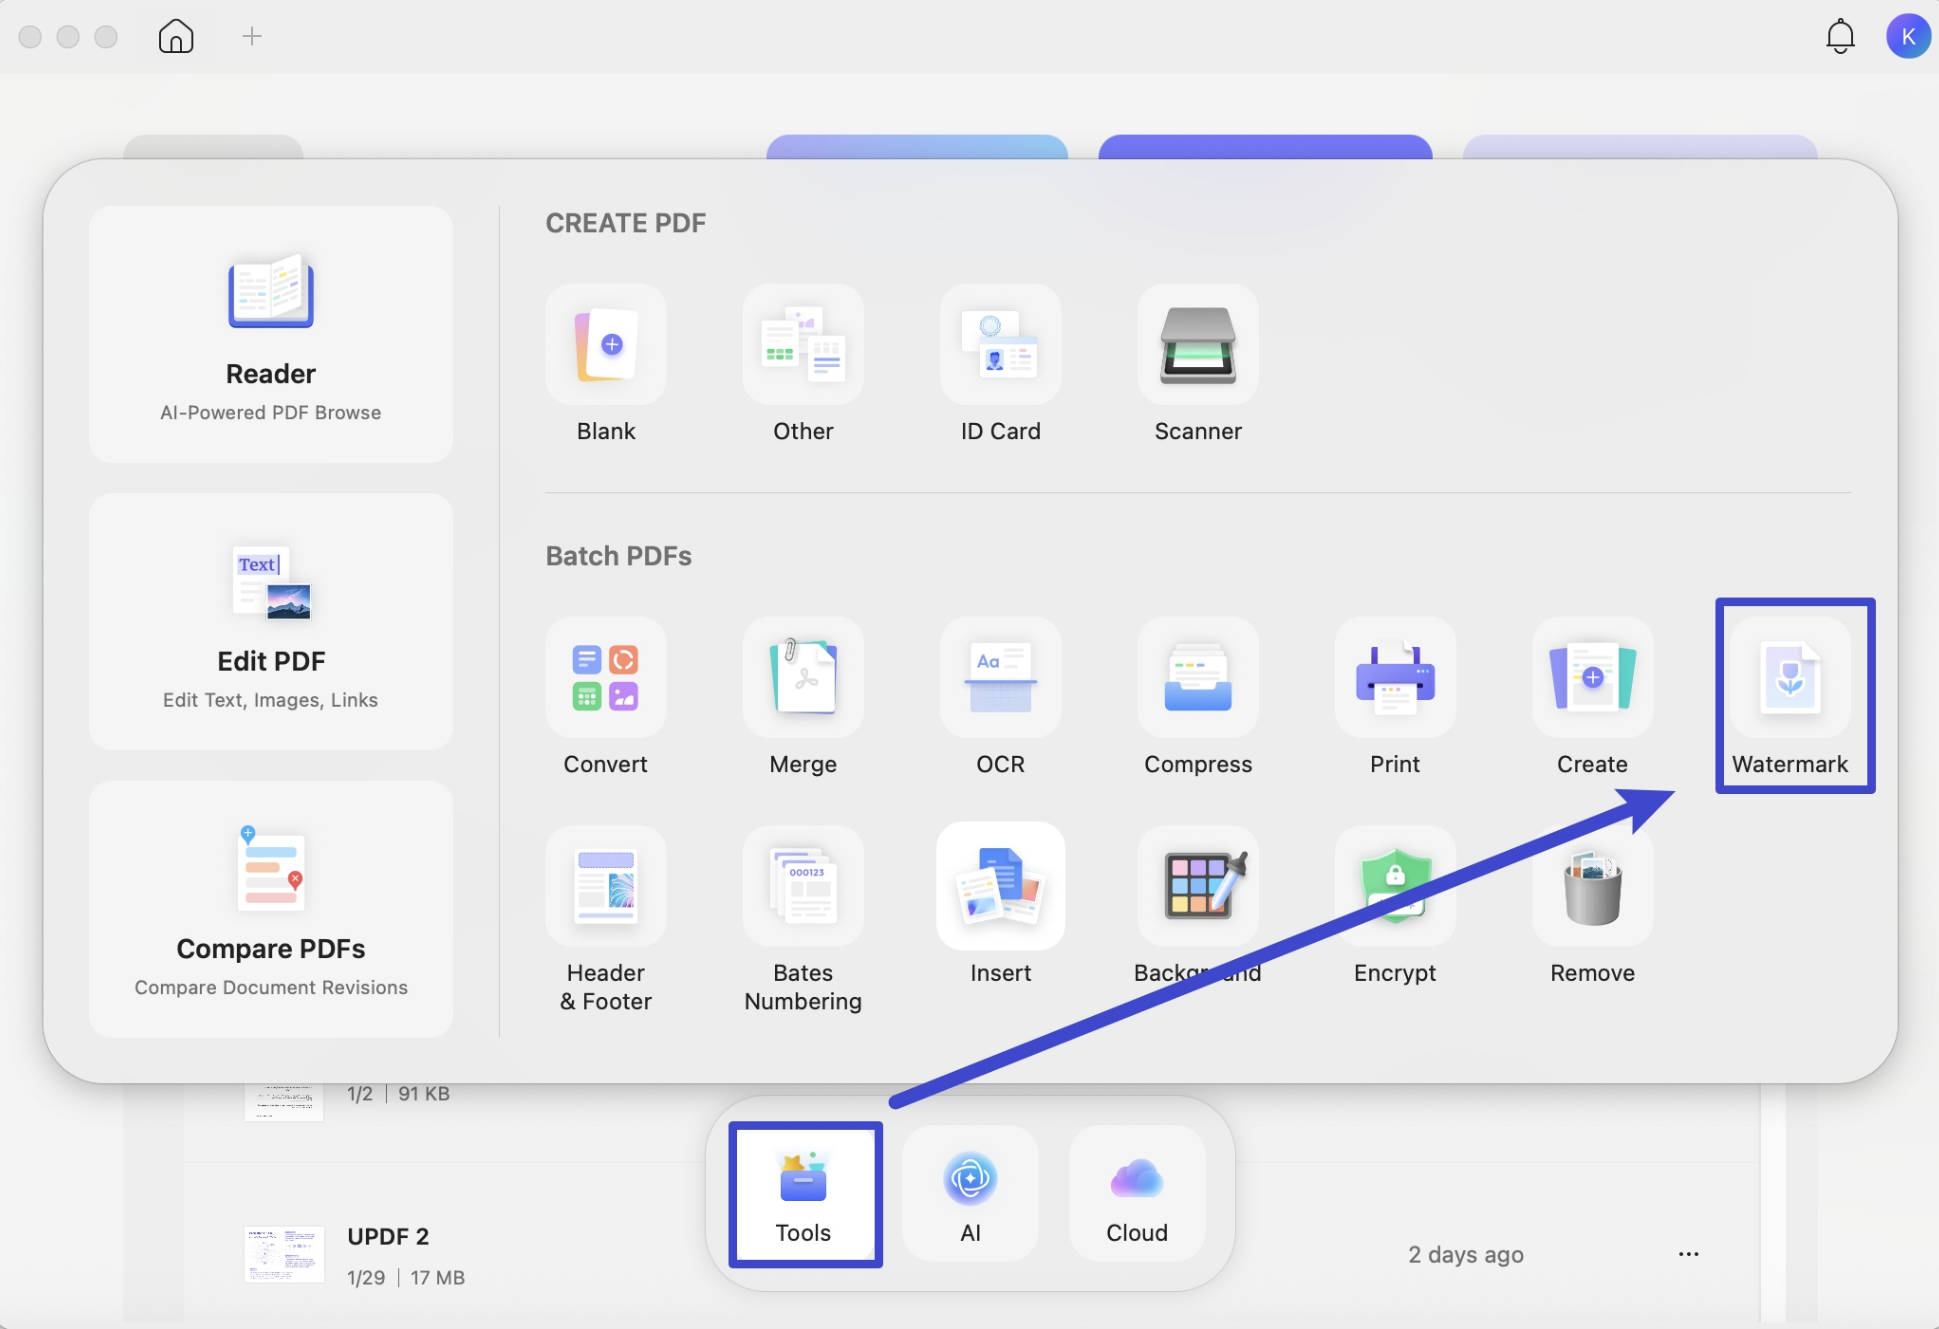Image resolution: width=1939 pixels, height=1329 pixels.
Task: Create PDF from Scanner
Action: pyautogui.click(x=1198, y=345)
